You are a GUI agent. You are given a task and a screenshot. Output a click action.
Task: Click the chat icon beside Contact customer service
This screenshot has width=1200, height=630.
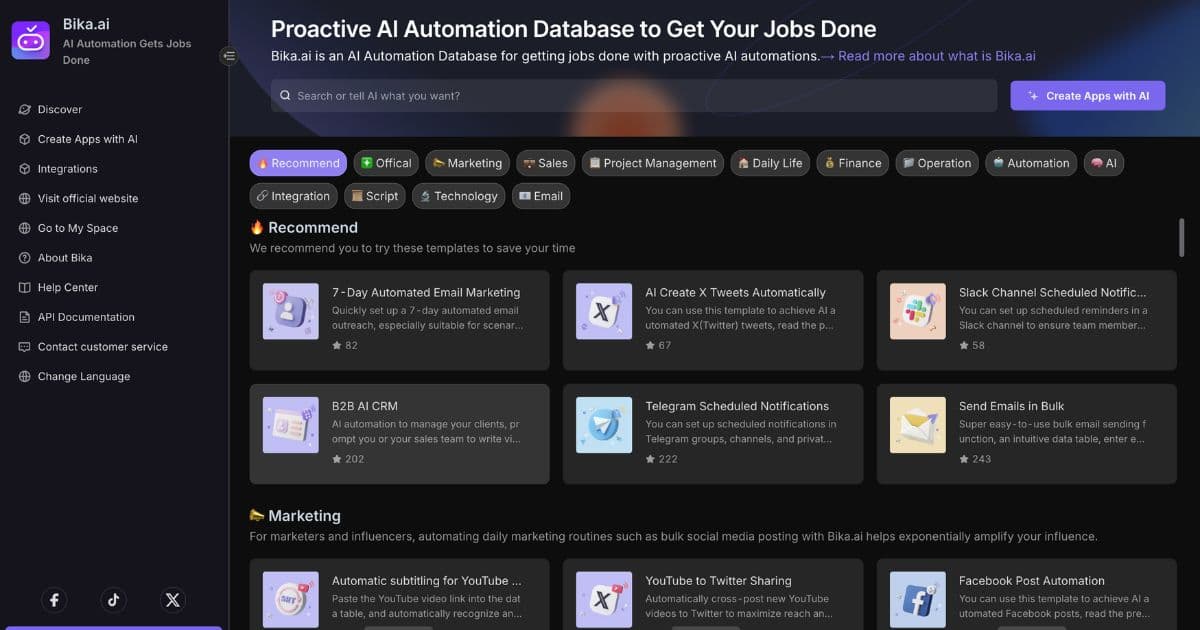coord(26,347)
